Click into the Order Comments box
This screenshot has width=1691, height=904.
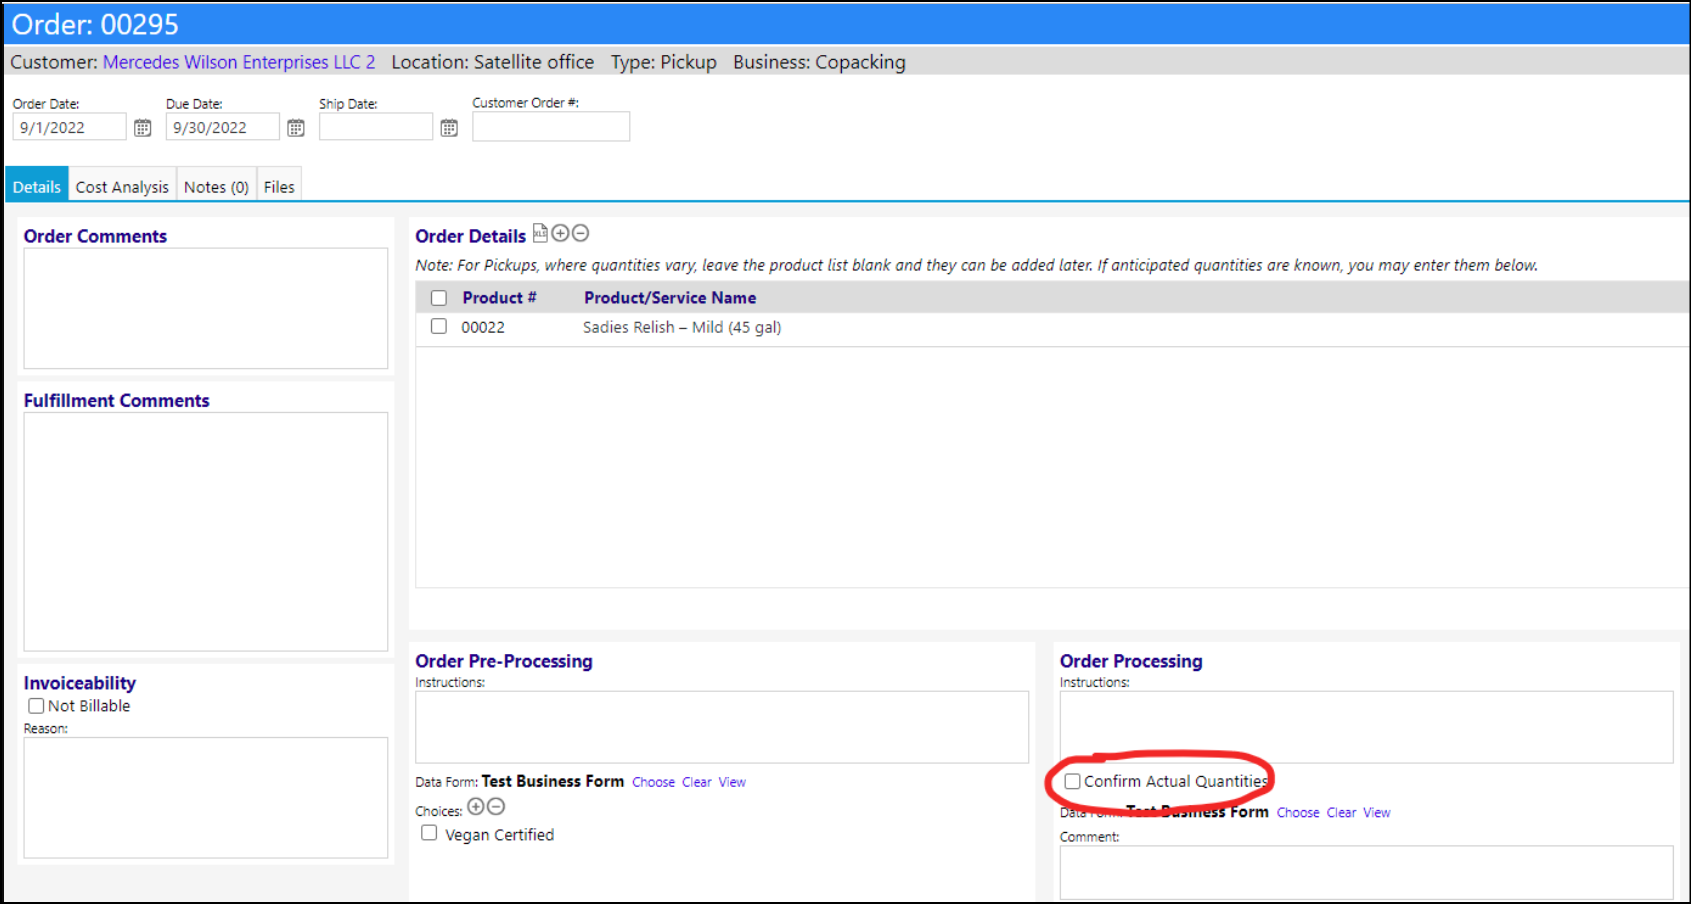pos(206,308)
